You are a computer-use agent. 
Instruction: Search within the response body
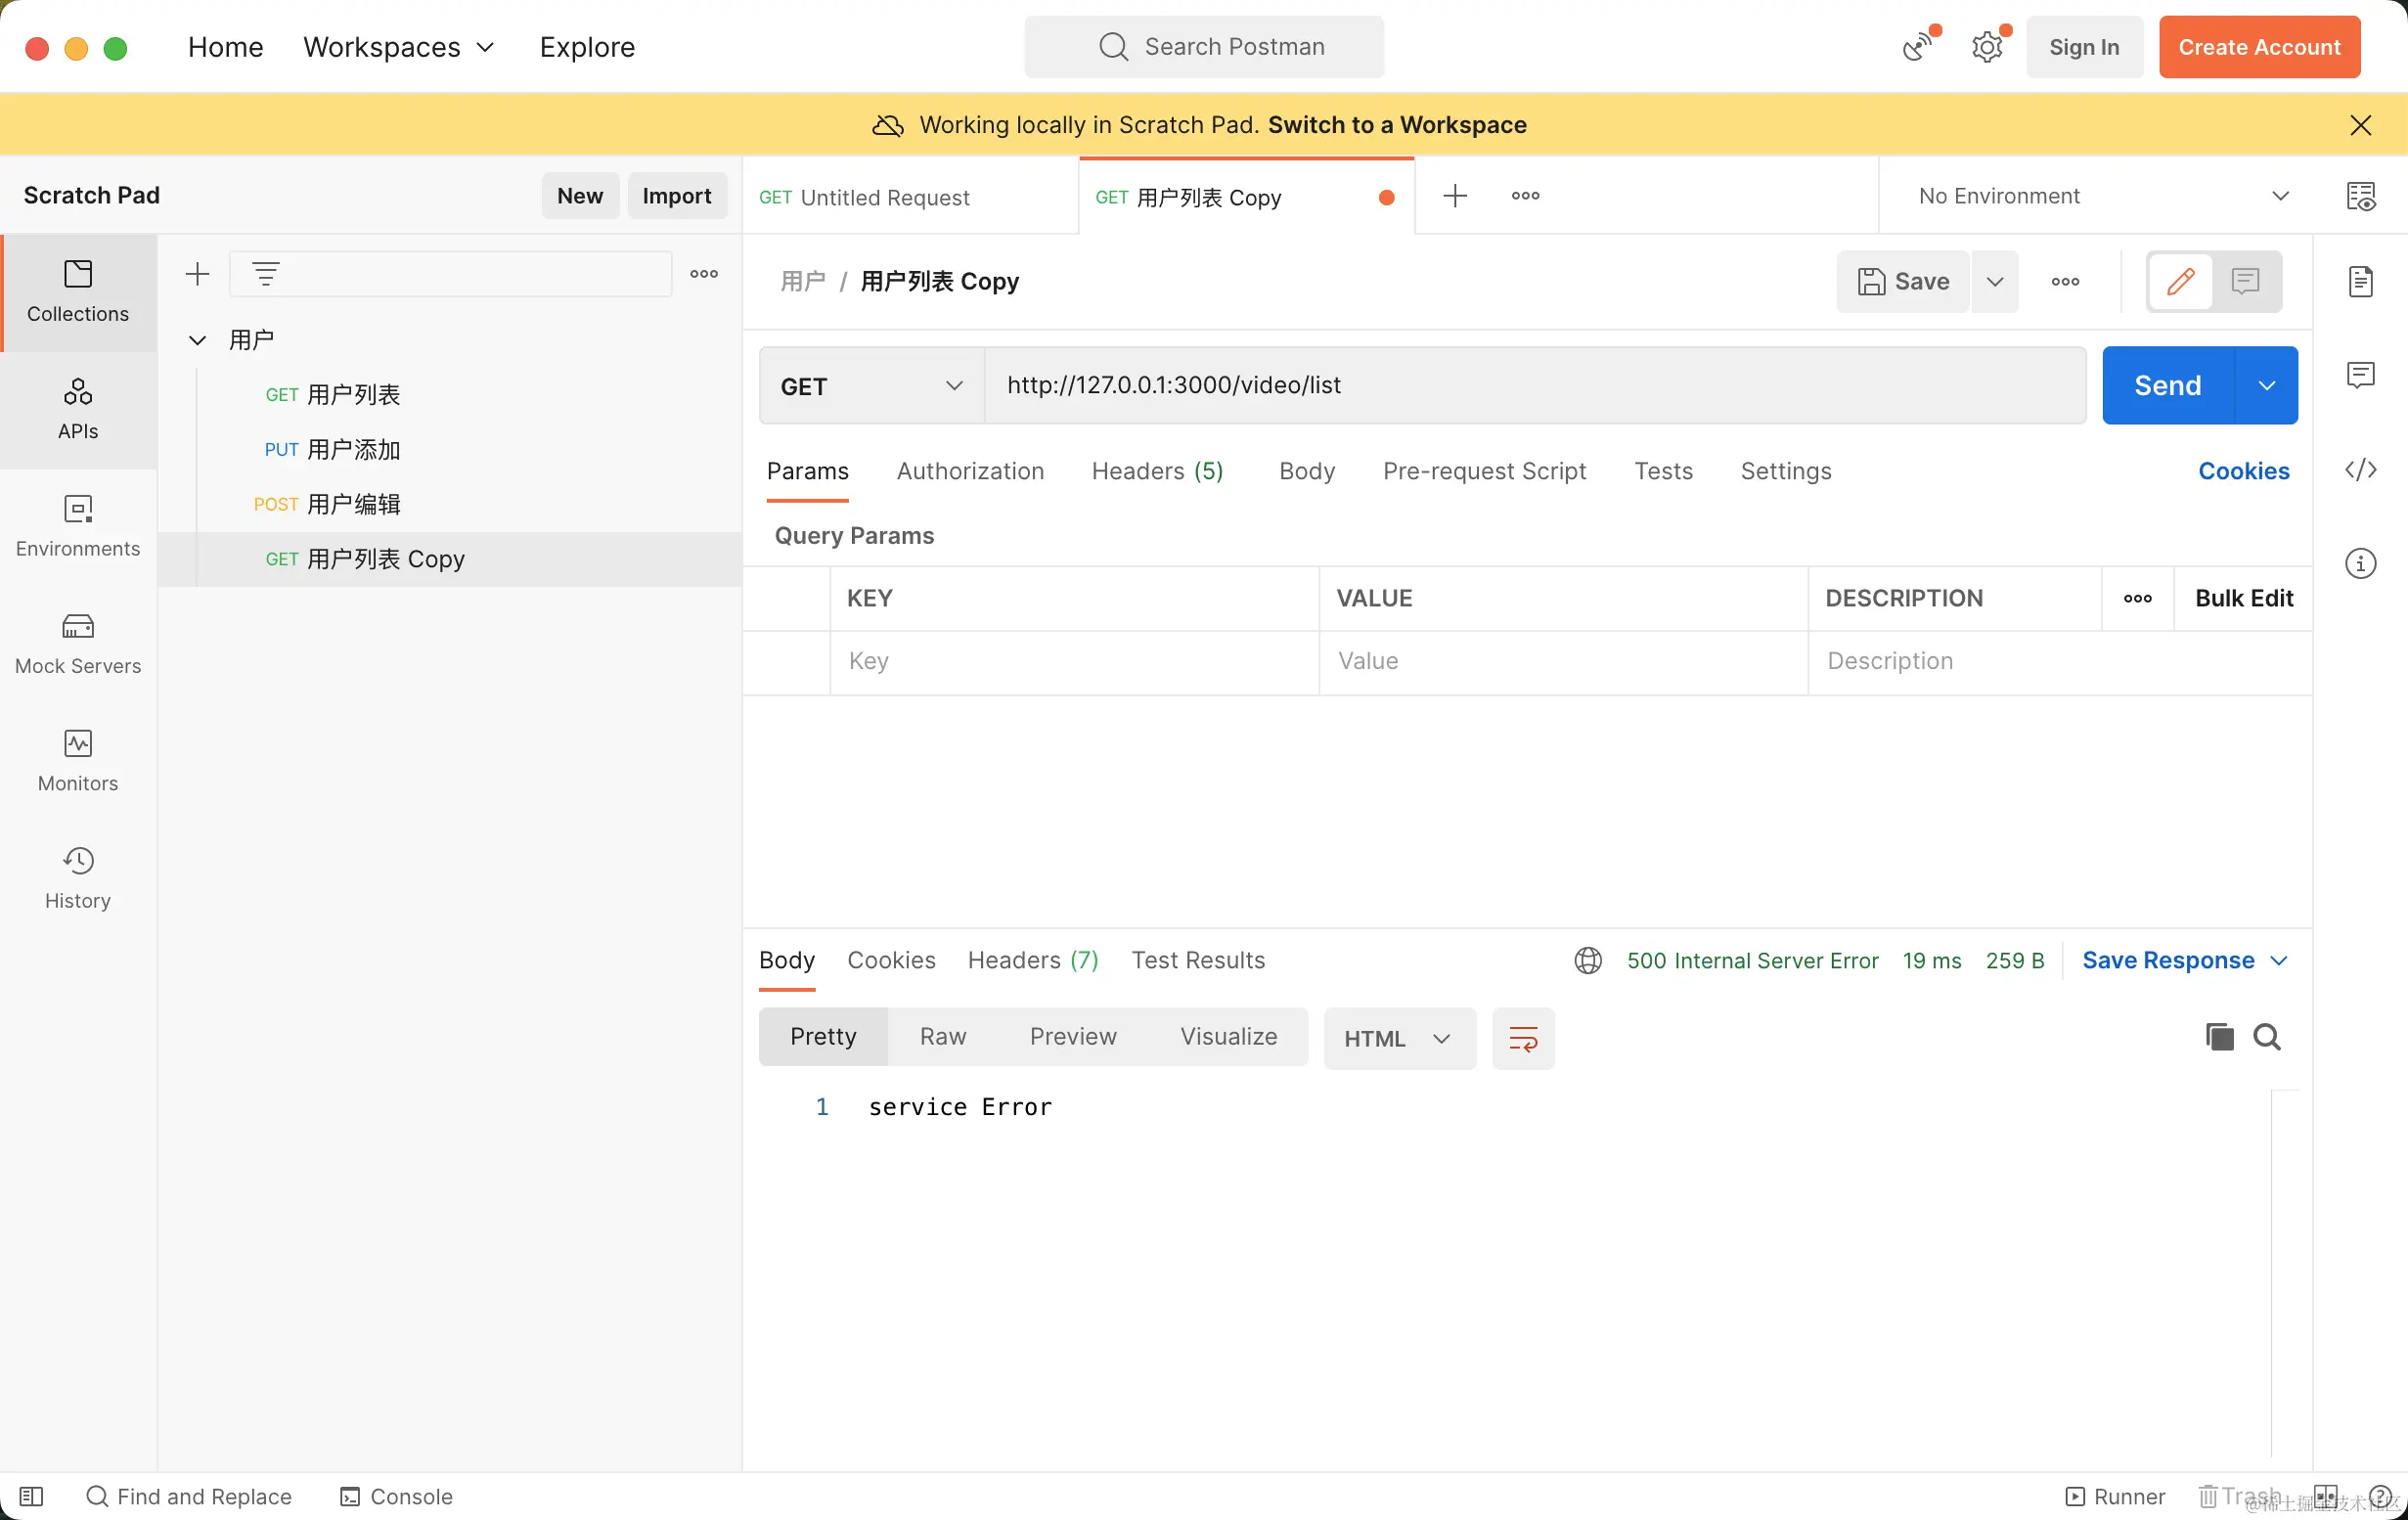[x=2266, y=1037]
